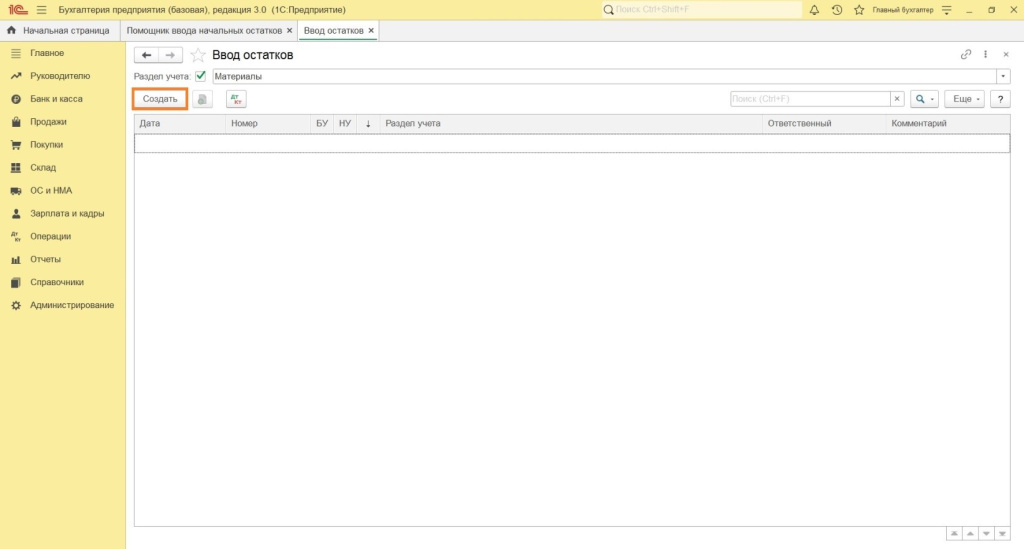The image size is (1024, 549).
Task: Switch to Помощник ввода начальных остатков tab
Action: [204, 31]
